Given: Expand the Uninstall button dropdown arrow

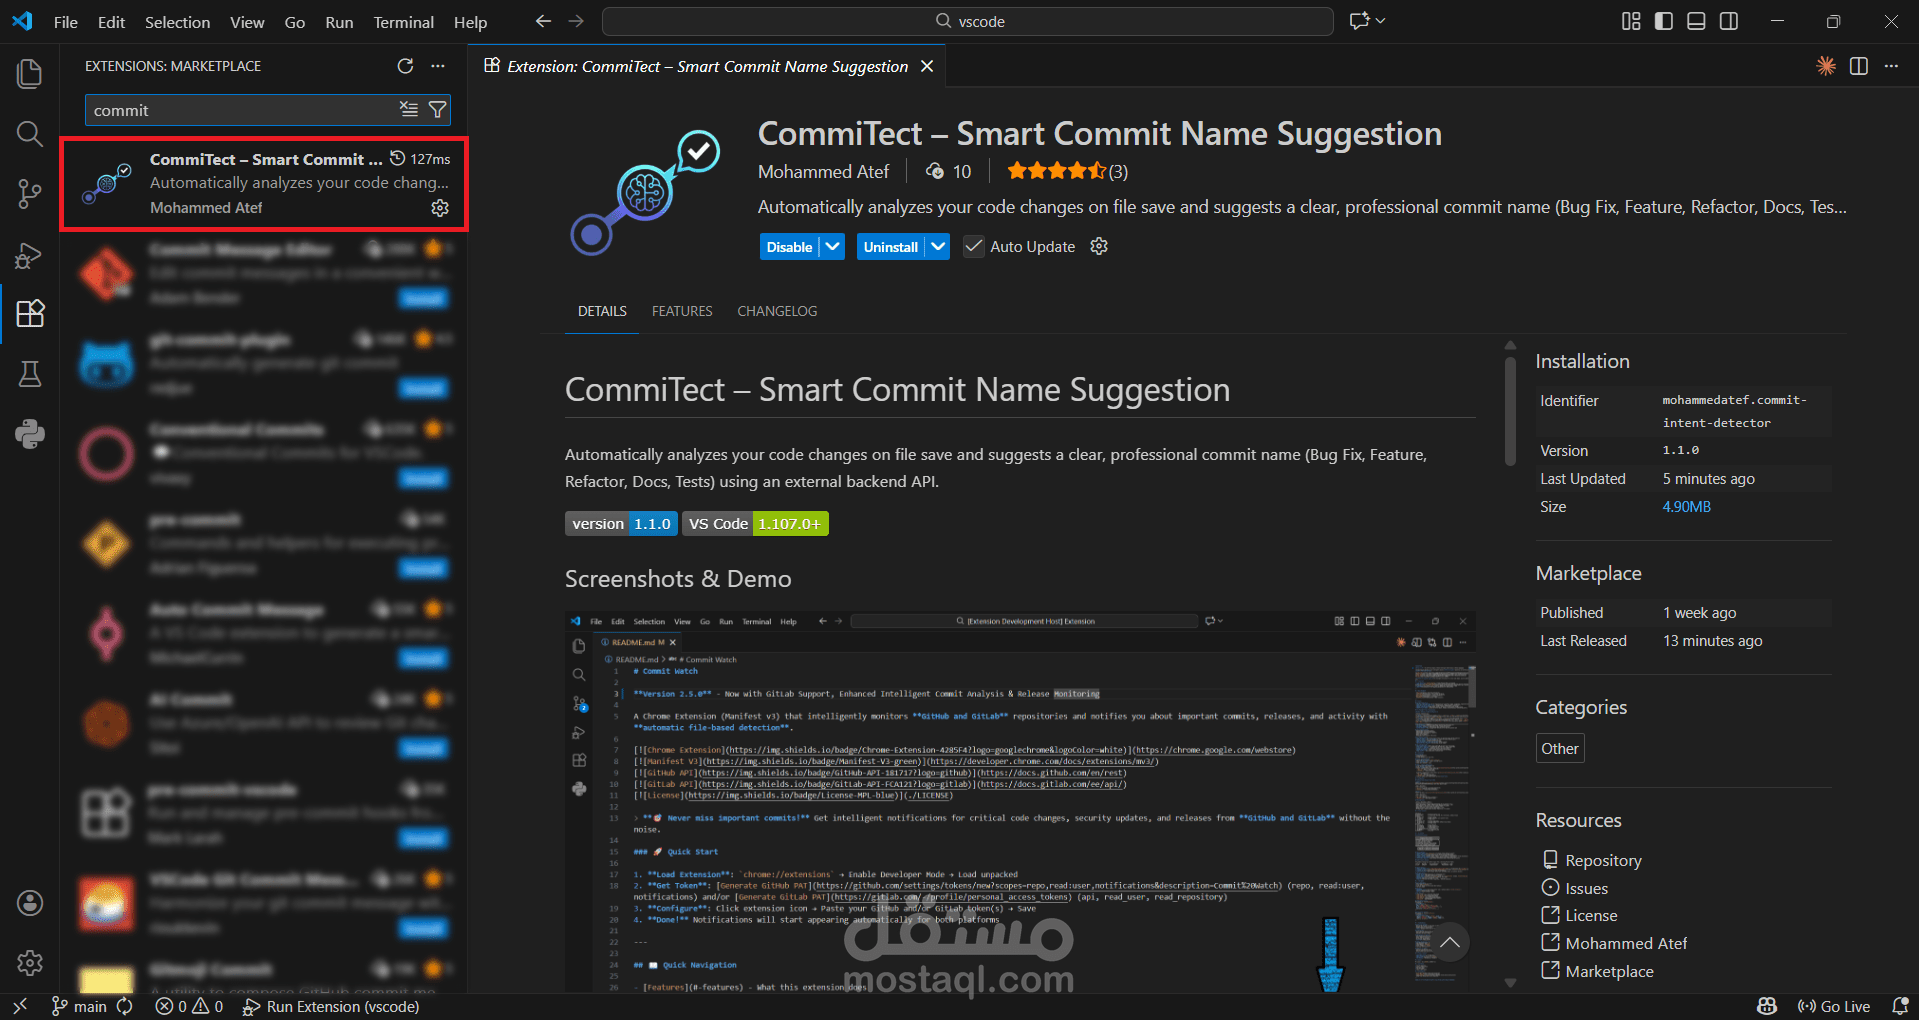Looking at the screenshot, I should 937,246.
